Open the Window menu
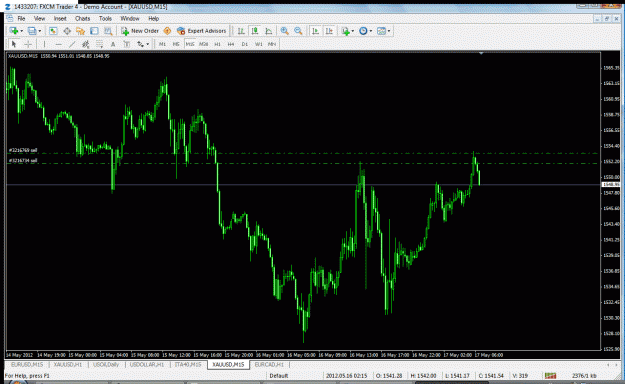The image size is (625, 384). point(130,18)
